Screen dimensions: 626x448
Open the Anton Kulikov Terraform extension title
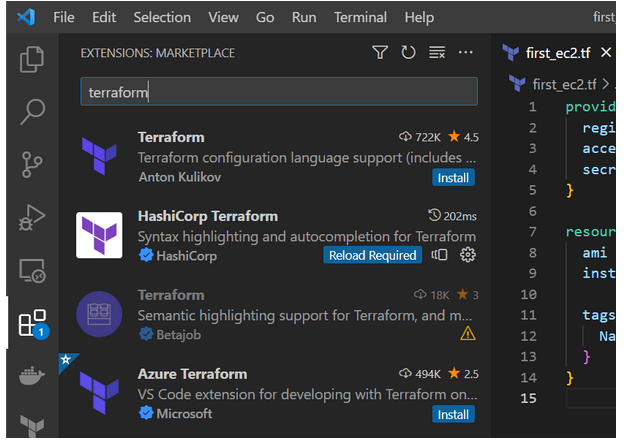pyautogui.click(x=171, y=137)
